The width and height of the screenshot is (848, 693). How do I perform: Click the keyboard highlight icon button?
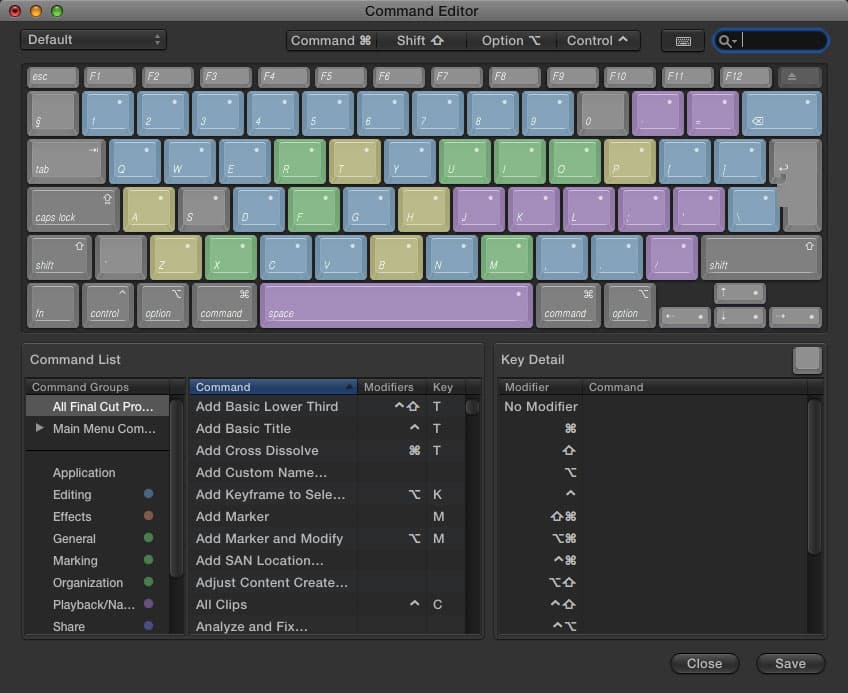coord(683,41)
